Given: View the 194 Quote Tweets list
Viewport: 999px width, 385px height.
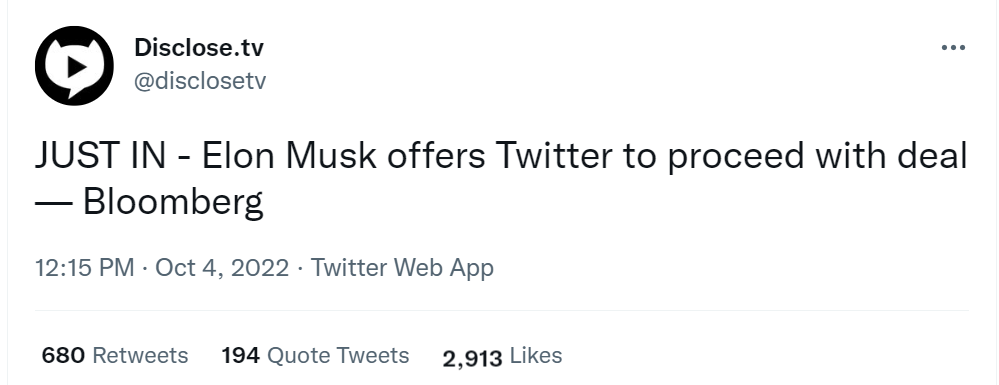Looking at the screenshot, I should (x=315, y=355).
